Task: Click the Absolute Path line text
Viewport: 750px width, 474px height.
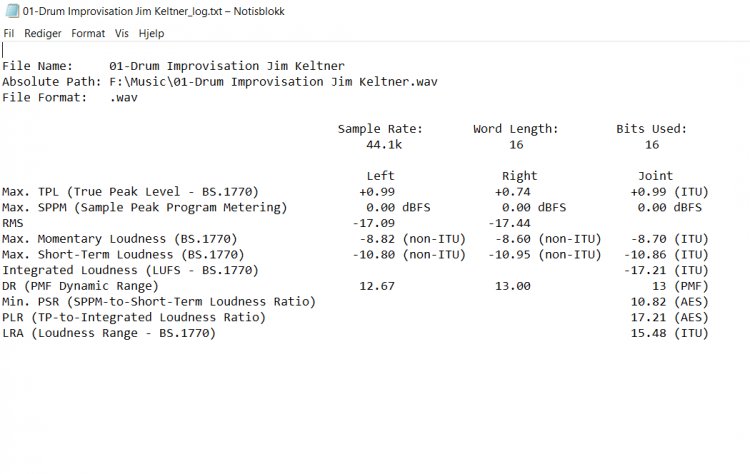Action: coord(220,82)
